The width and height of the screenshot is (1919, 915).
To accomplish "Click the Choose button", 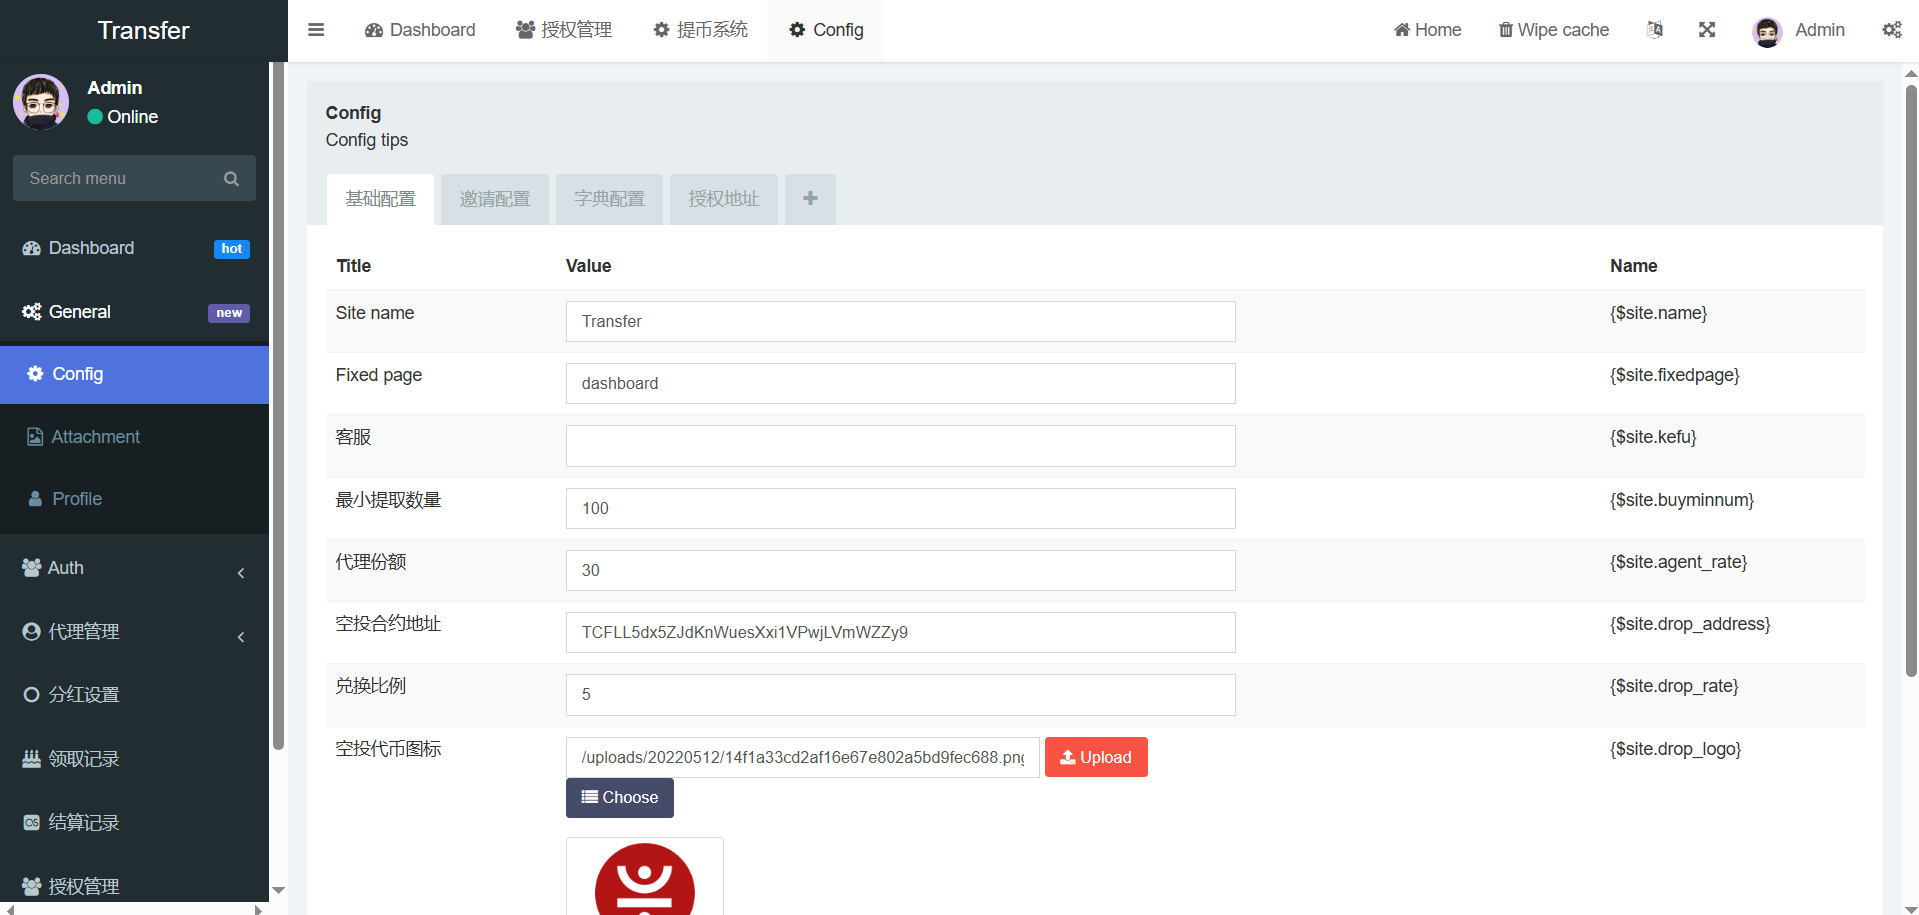I will [620, 798].
